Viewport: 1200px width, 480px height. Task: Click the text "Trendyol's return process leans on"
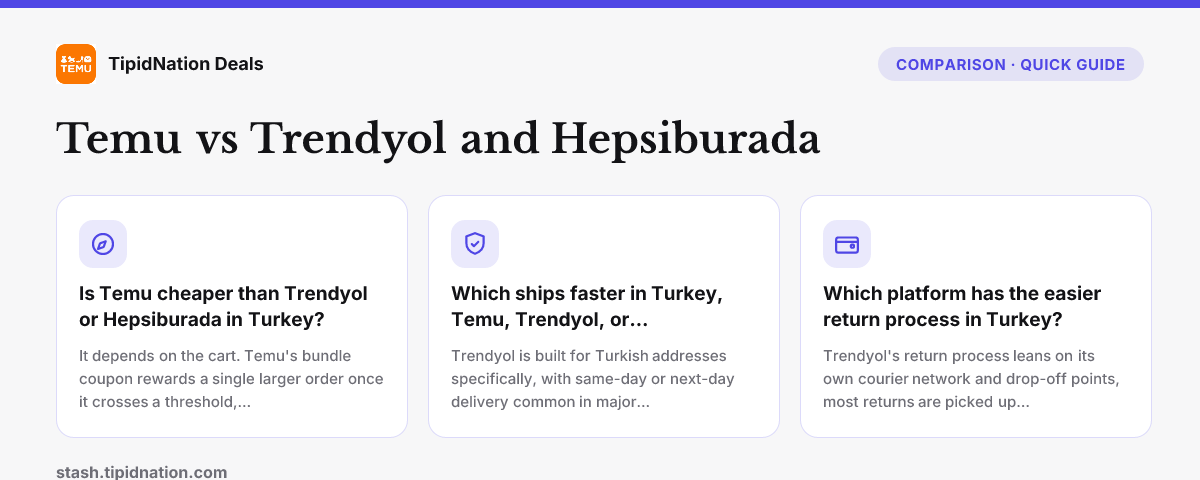(x=959, y=356)
